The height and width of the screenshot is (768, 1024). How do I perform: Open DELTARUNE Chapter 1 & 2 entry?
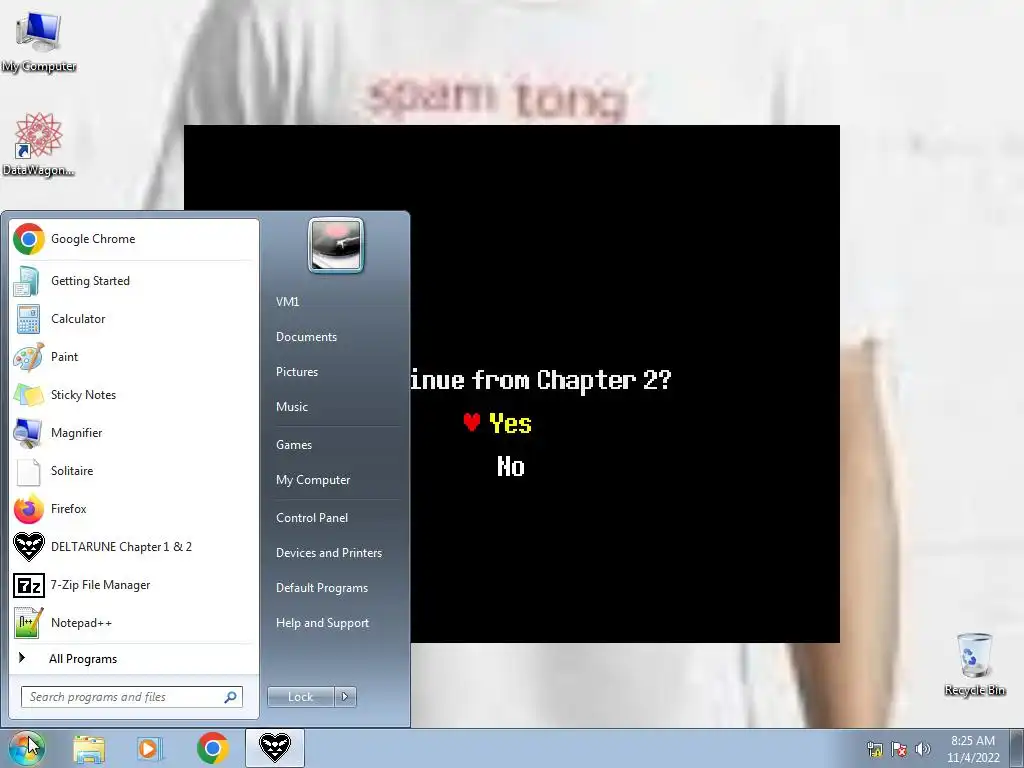coord(134,547)
